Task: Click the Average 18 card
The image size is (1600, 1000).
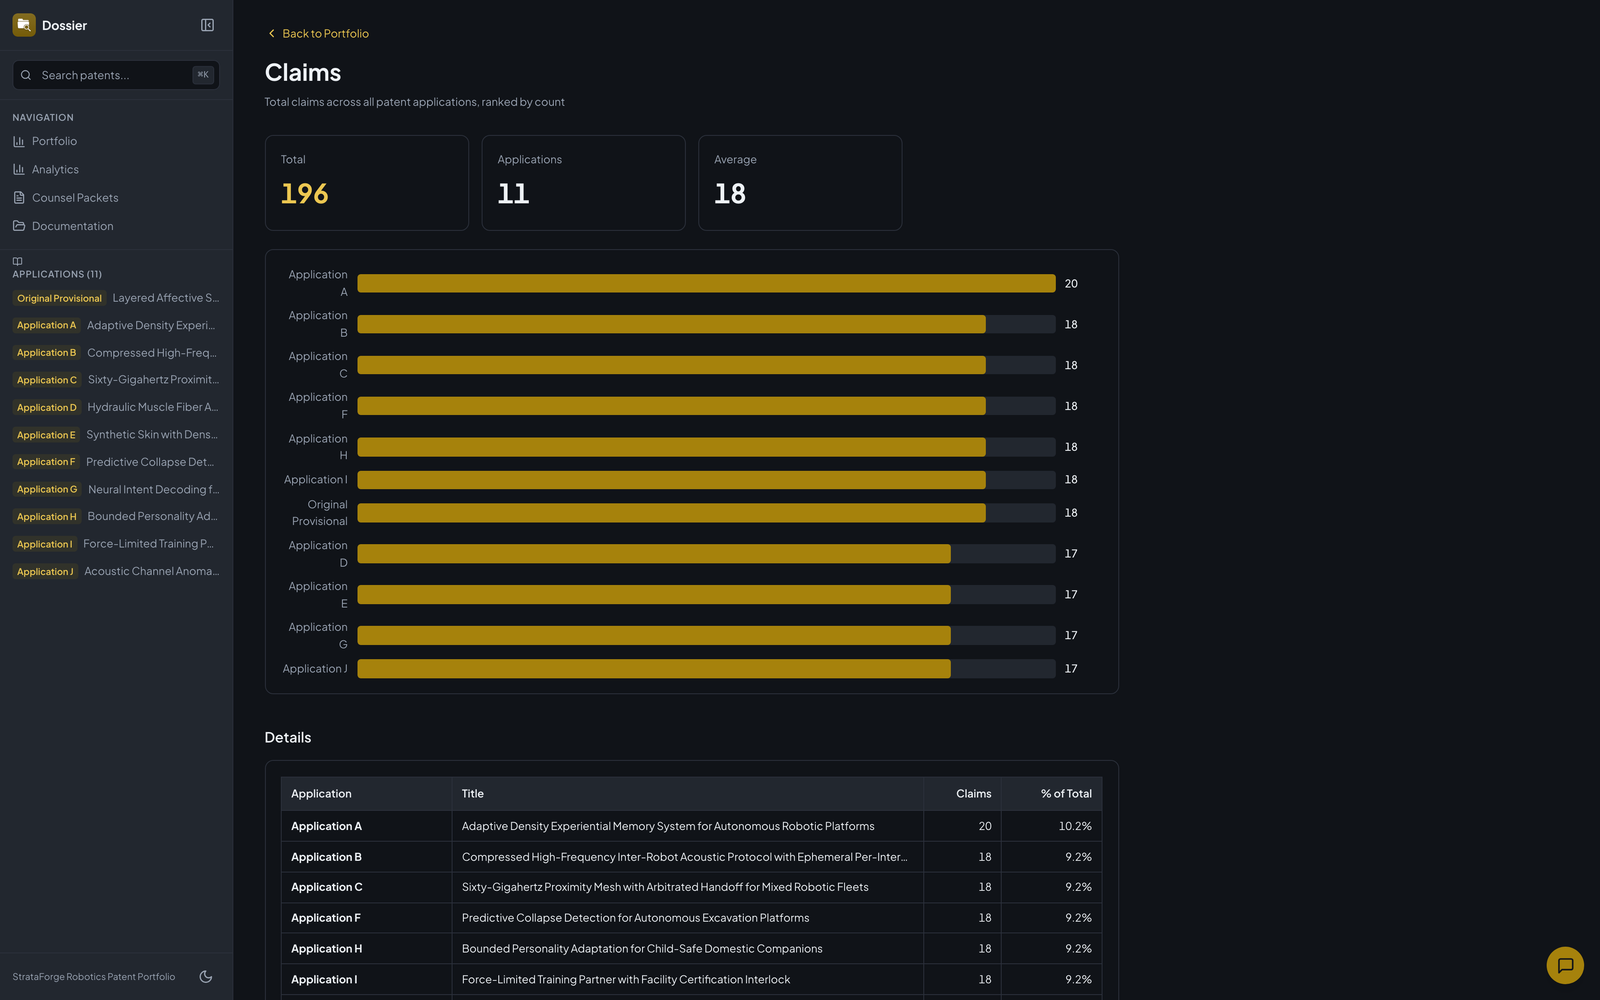Action: click(x=800, y=183)
